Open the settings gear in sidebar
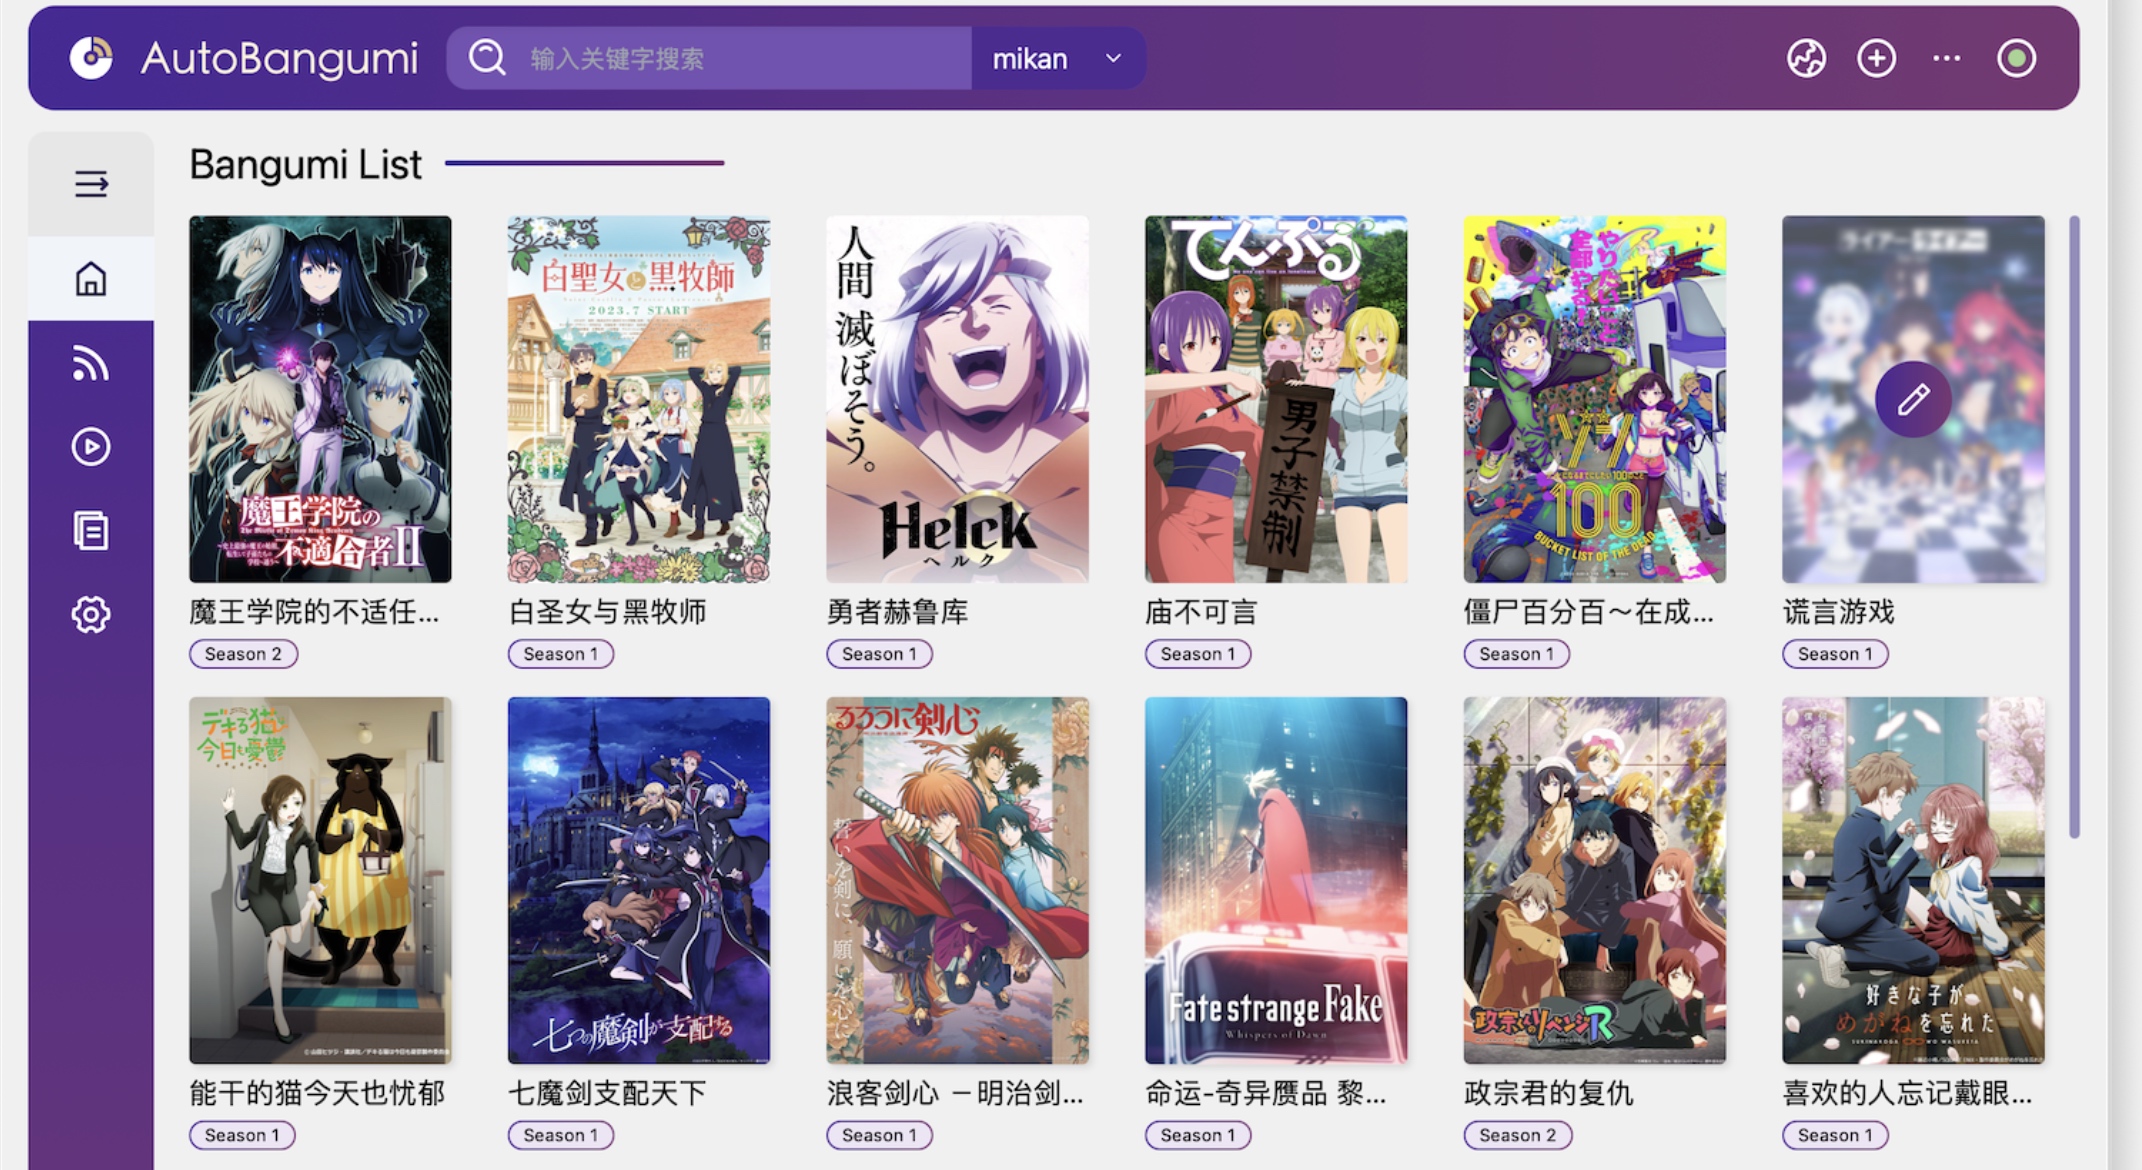Image resolution: width=2142 pixels, height=1170 pixels. coord(90,614)
